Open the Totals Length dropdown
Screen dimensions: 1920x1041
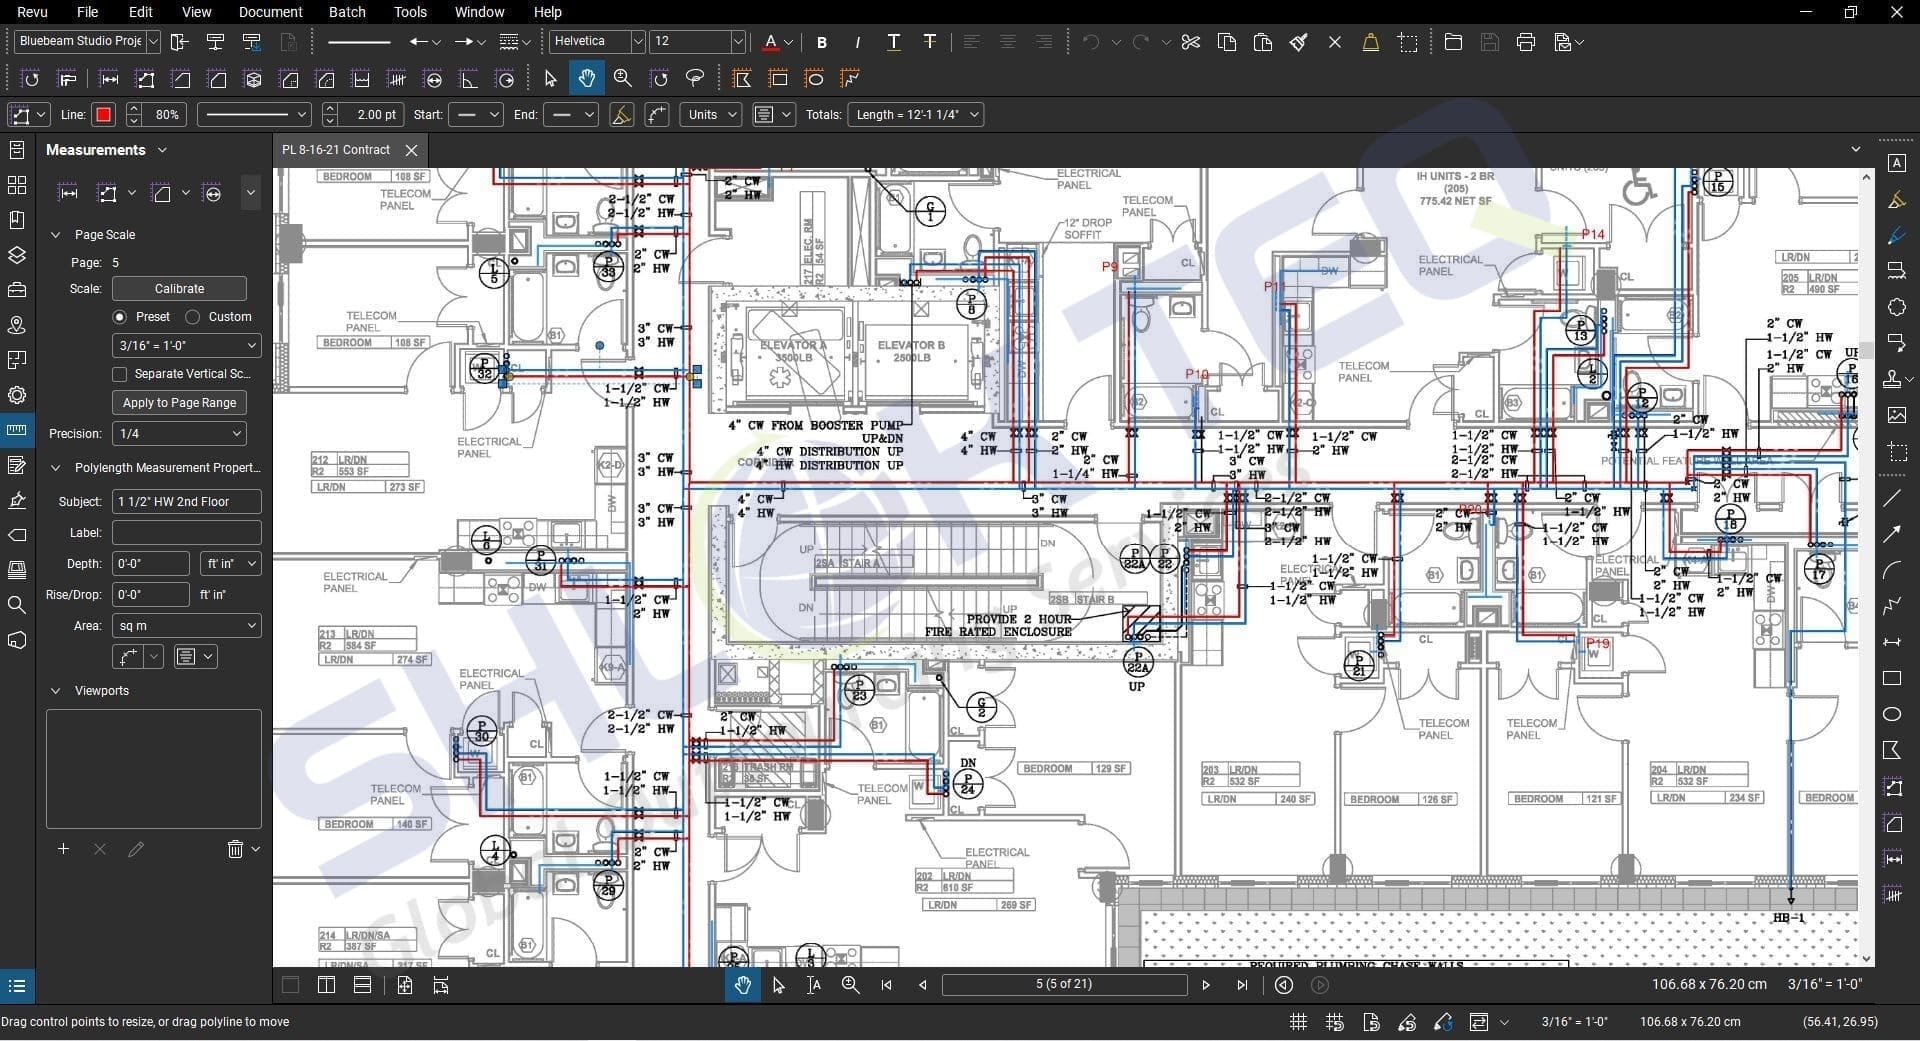(x=915, y=115)
